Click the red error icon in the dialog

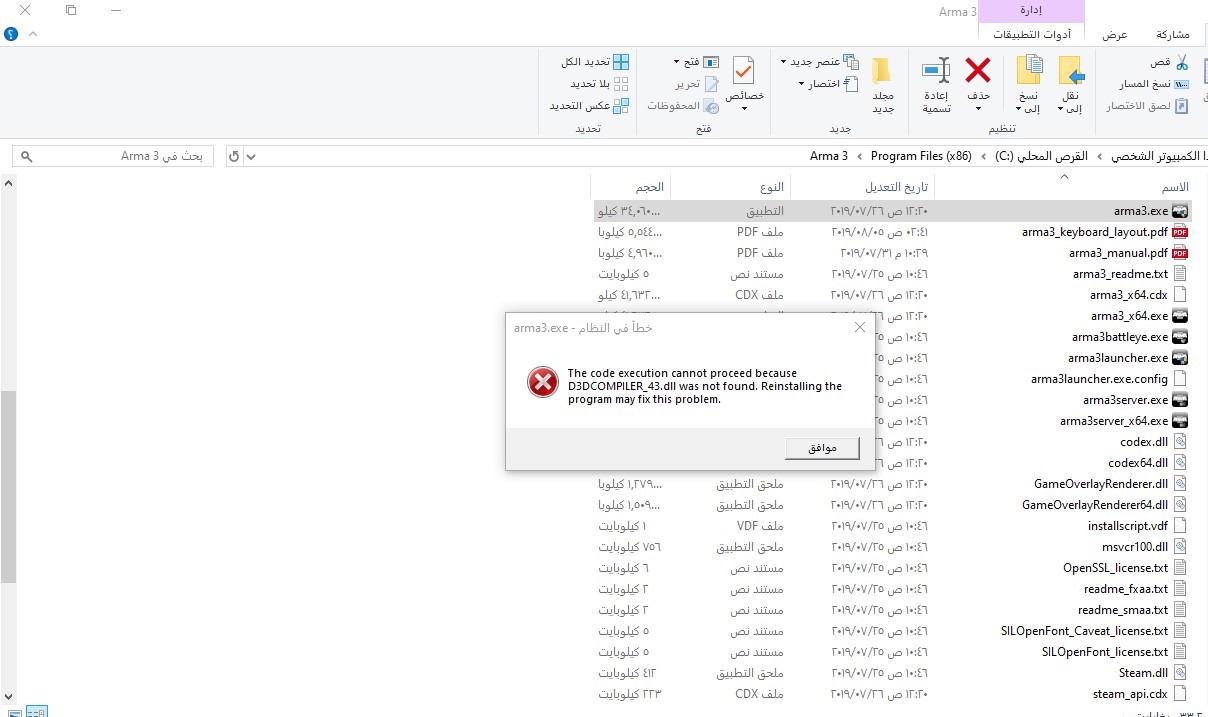click(542, 382)
